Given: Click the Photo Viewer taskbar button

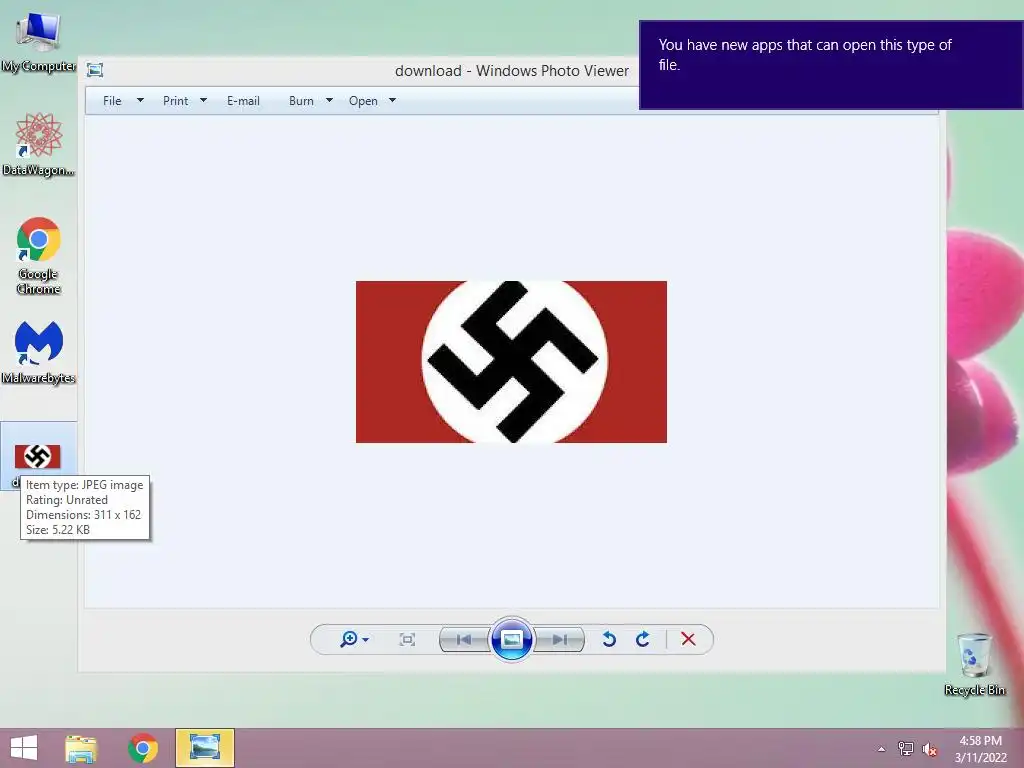Looking at the screenshot, I should [x=204, y=748].
